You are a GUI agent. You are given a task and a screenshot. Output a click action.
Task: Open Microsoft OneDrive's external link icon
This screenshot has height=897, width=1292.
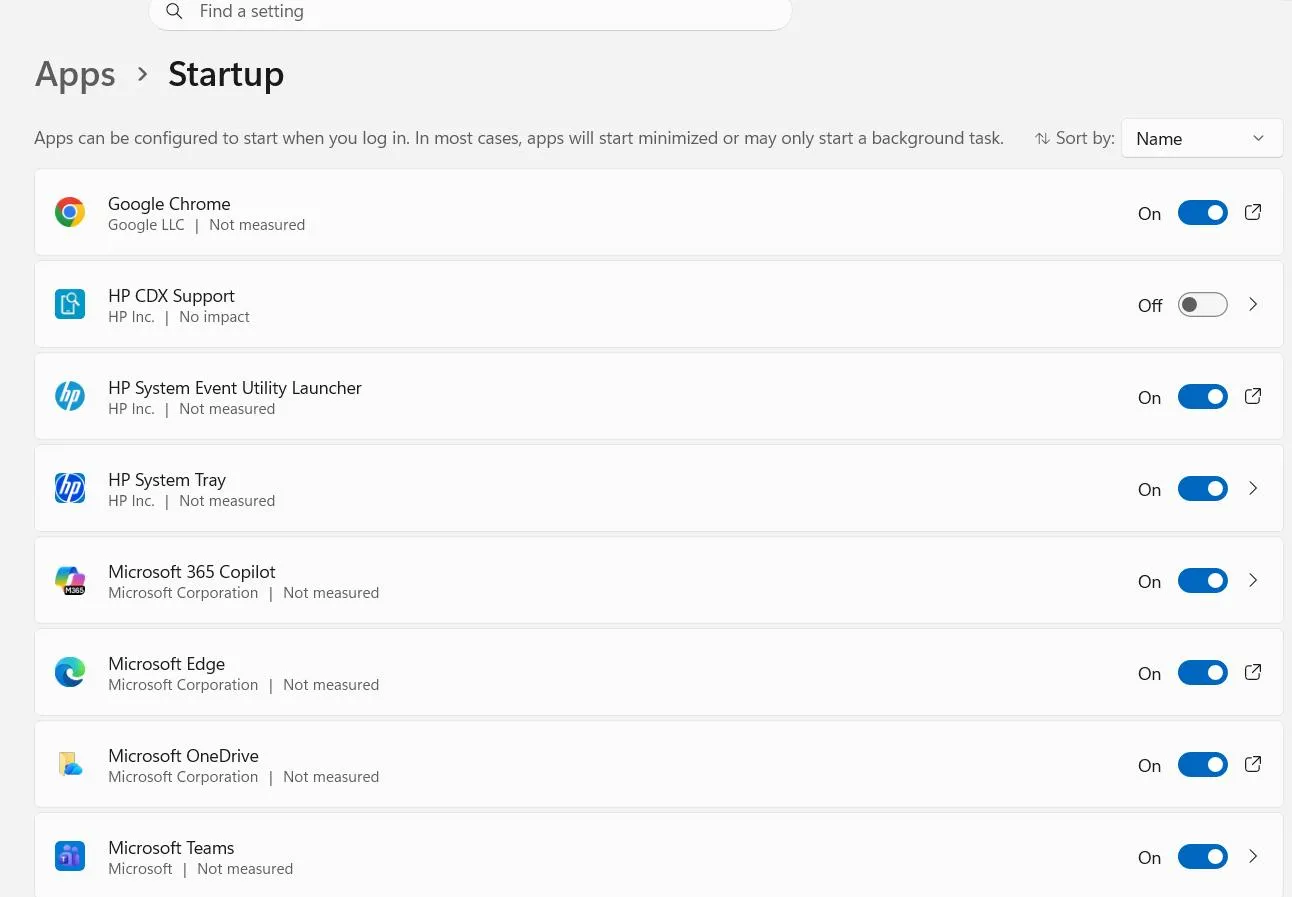tap(1253, 764)
